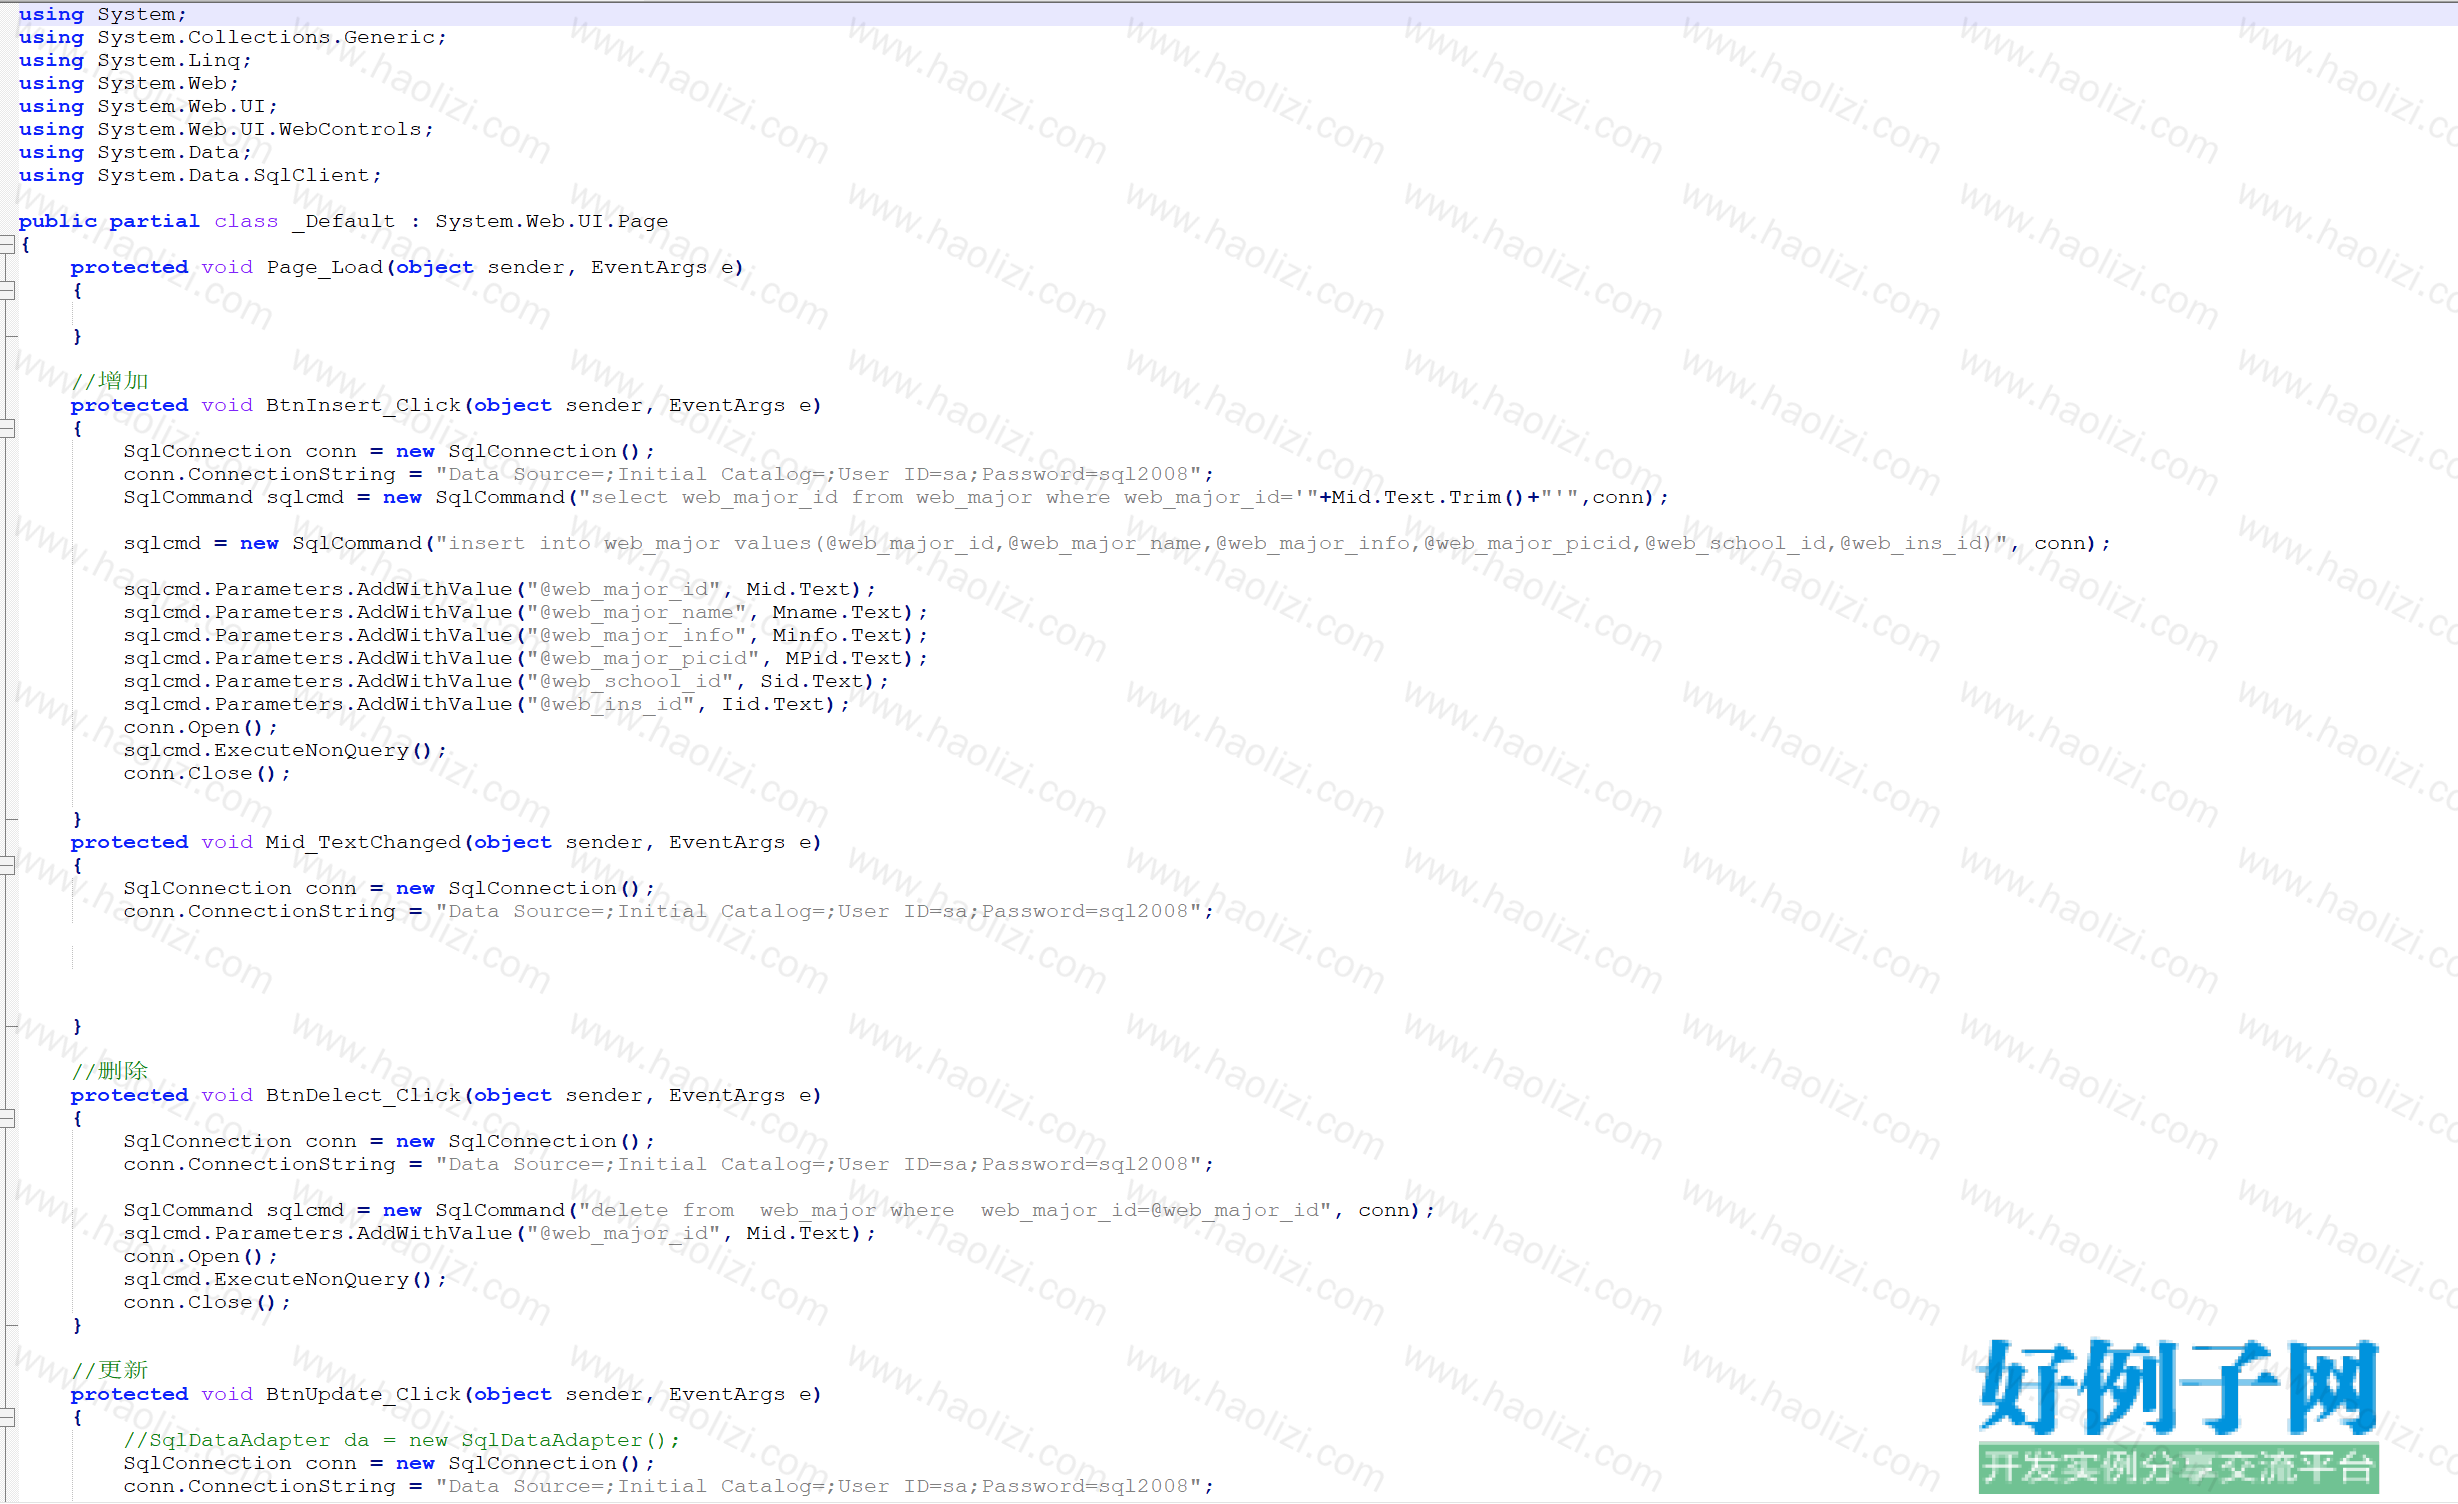The image size is (2458, 1504).
Task: Click the 'using System.Web.UI.WebControls;' line
Action: (x=226, y=129)
